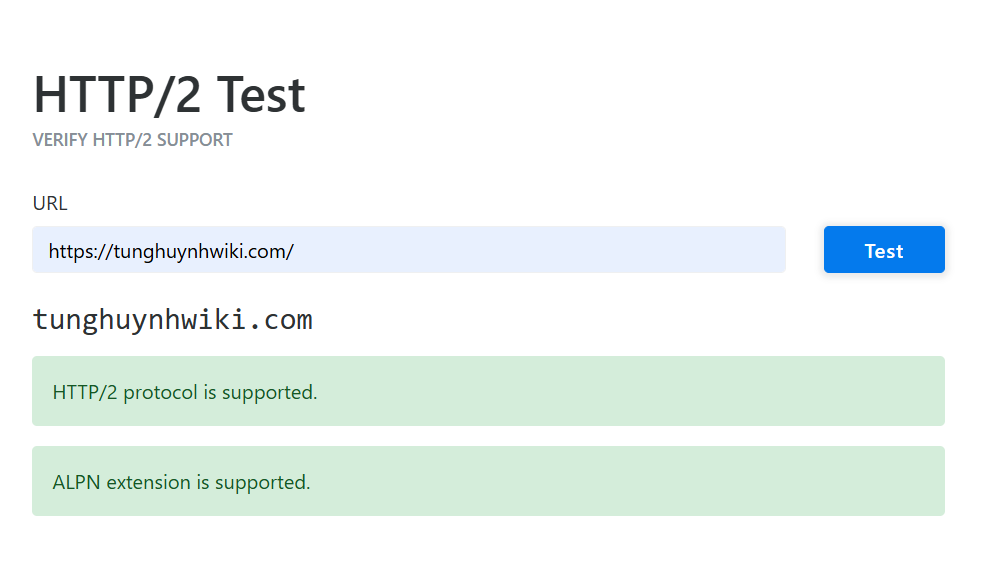The height and width of the screenshot is (567, 982).
Task: Click the word "VERIFY" in the subtitle
Action: tap(60, 140)
